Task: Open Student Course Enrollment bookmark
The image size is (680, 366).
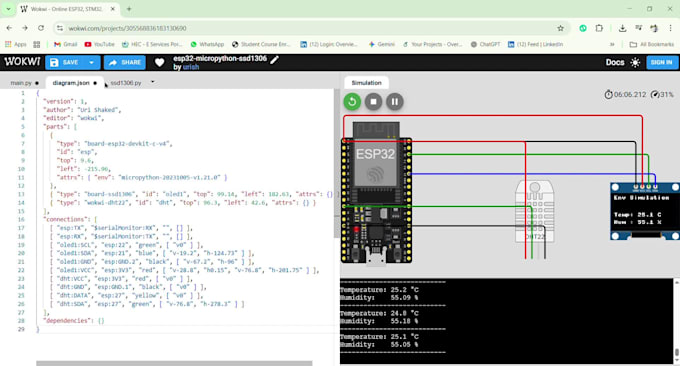Action: pos(261,44)
